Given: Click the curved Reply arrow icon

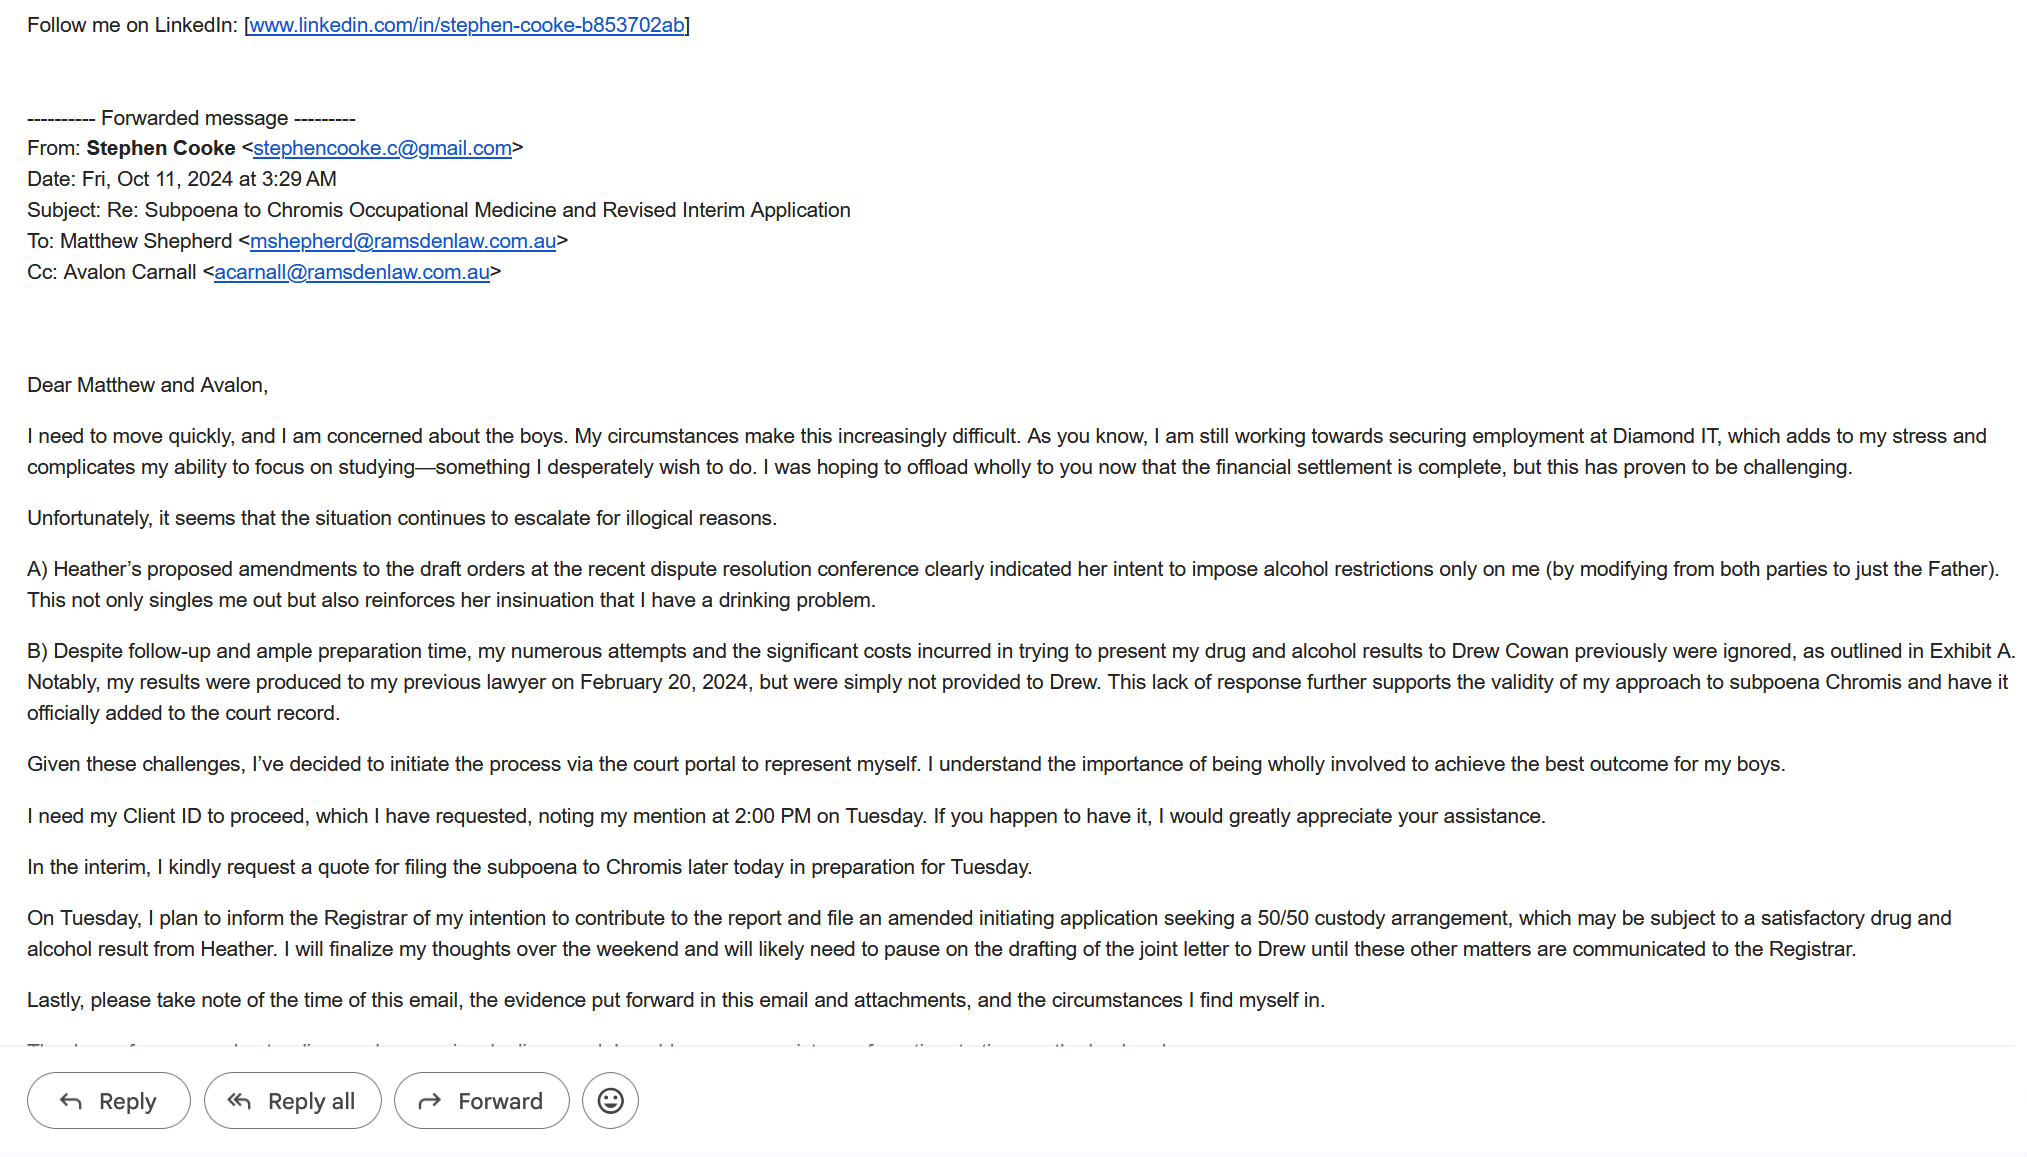Looking at the screenshot, I should pos(71,1101).
